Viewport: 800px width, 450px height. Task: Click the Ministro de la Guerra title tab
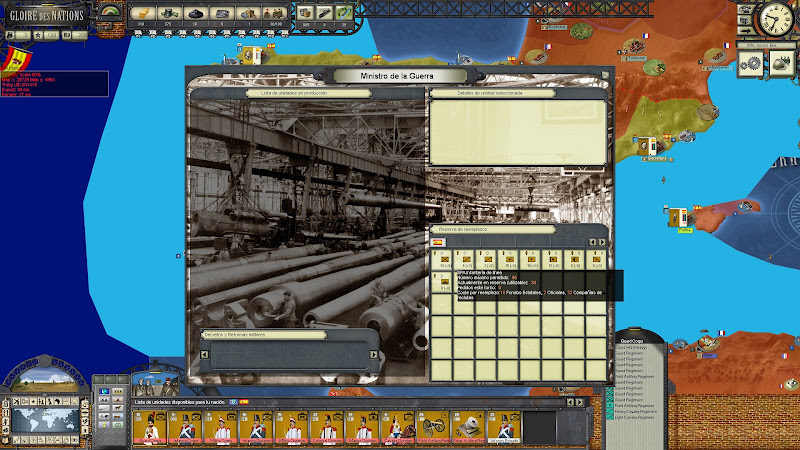tap(398, 76)
